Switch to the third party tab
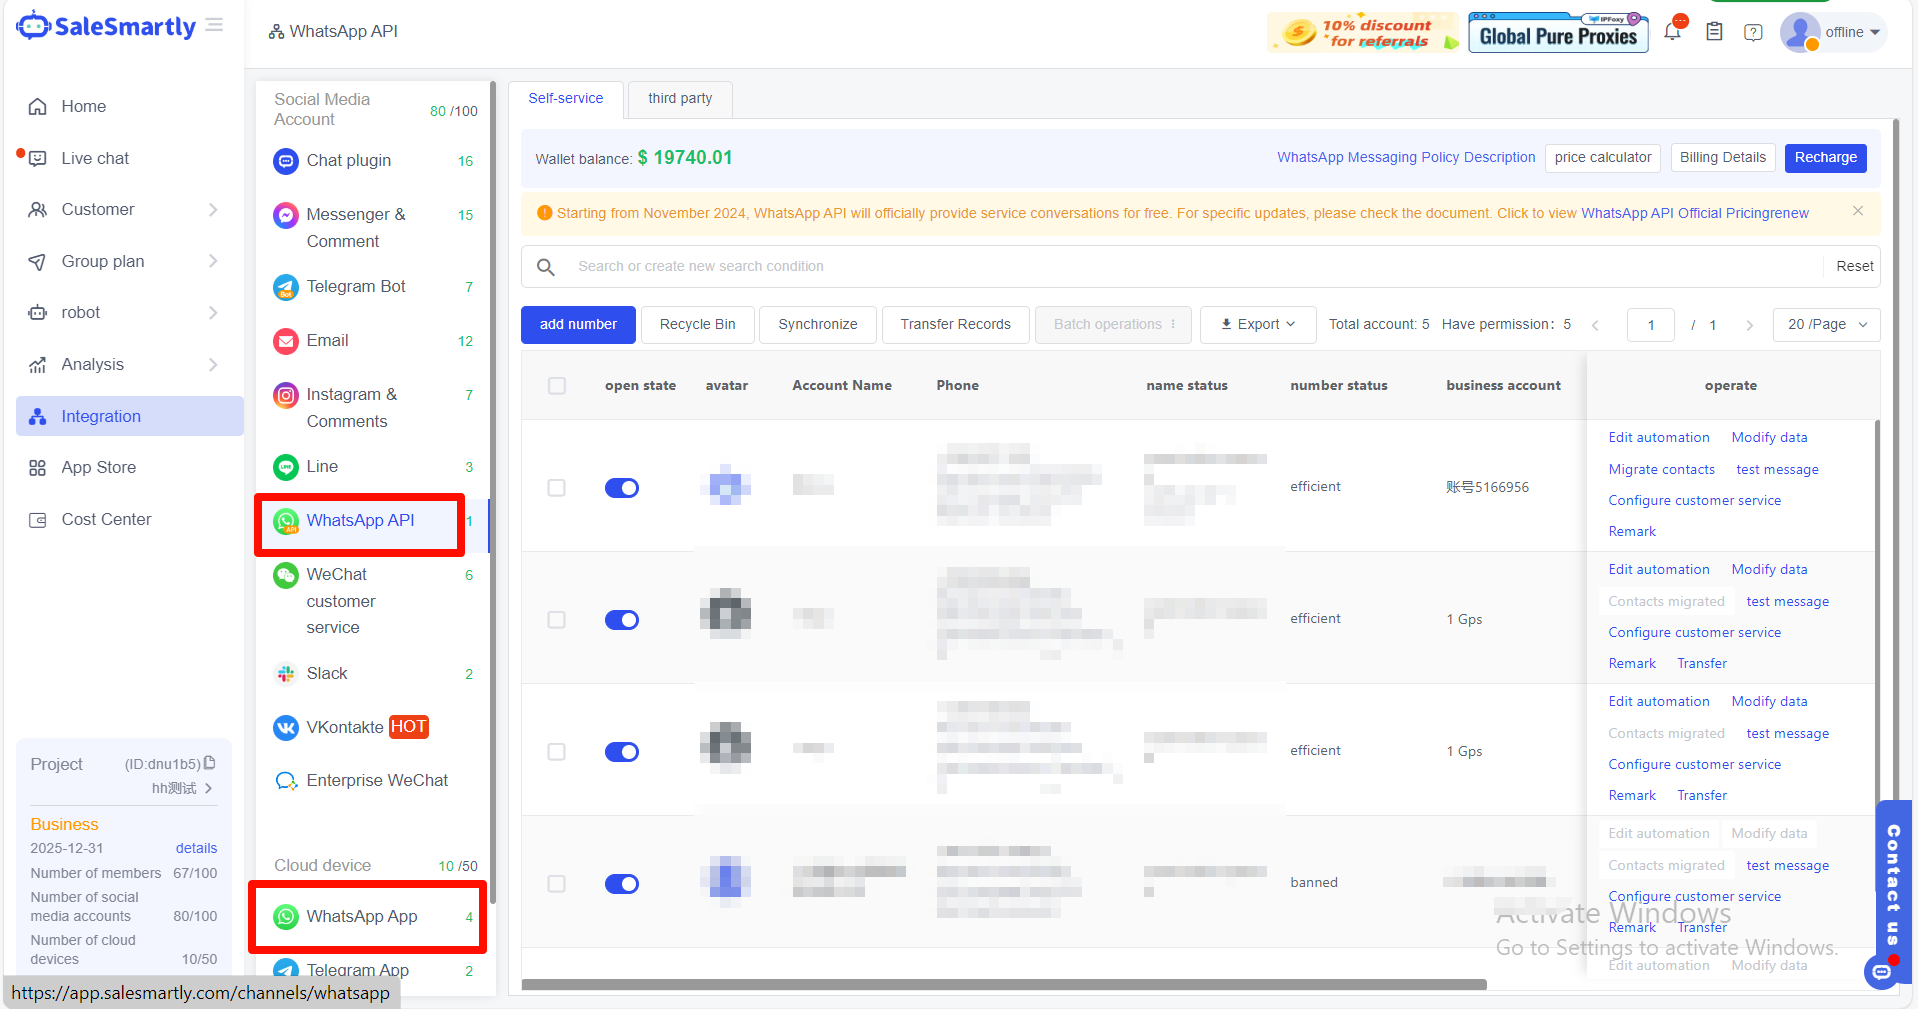Screen dimensions: 1918x1009 [x=680, y=99]
